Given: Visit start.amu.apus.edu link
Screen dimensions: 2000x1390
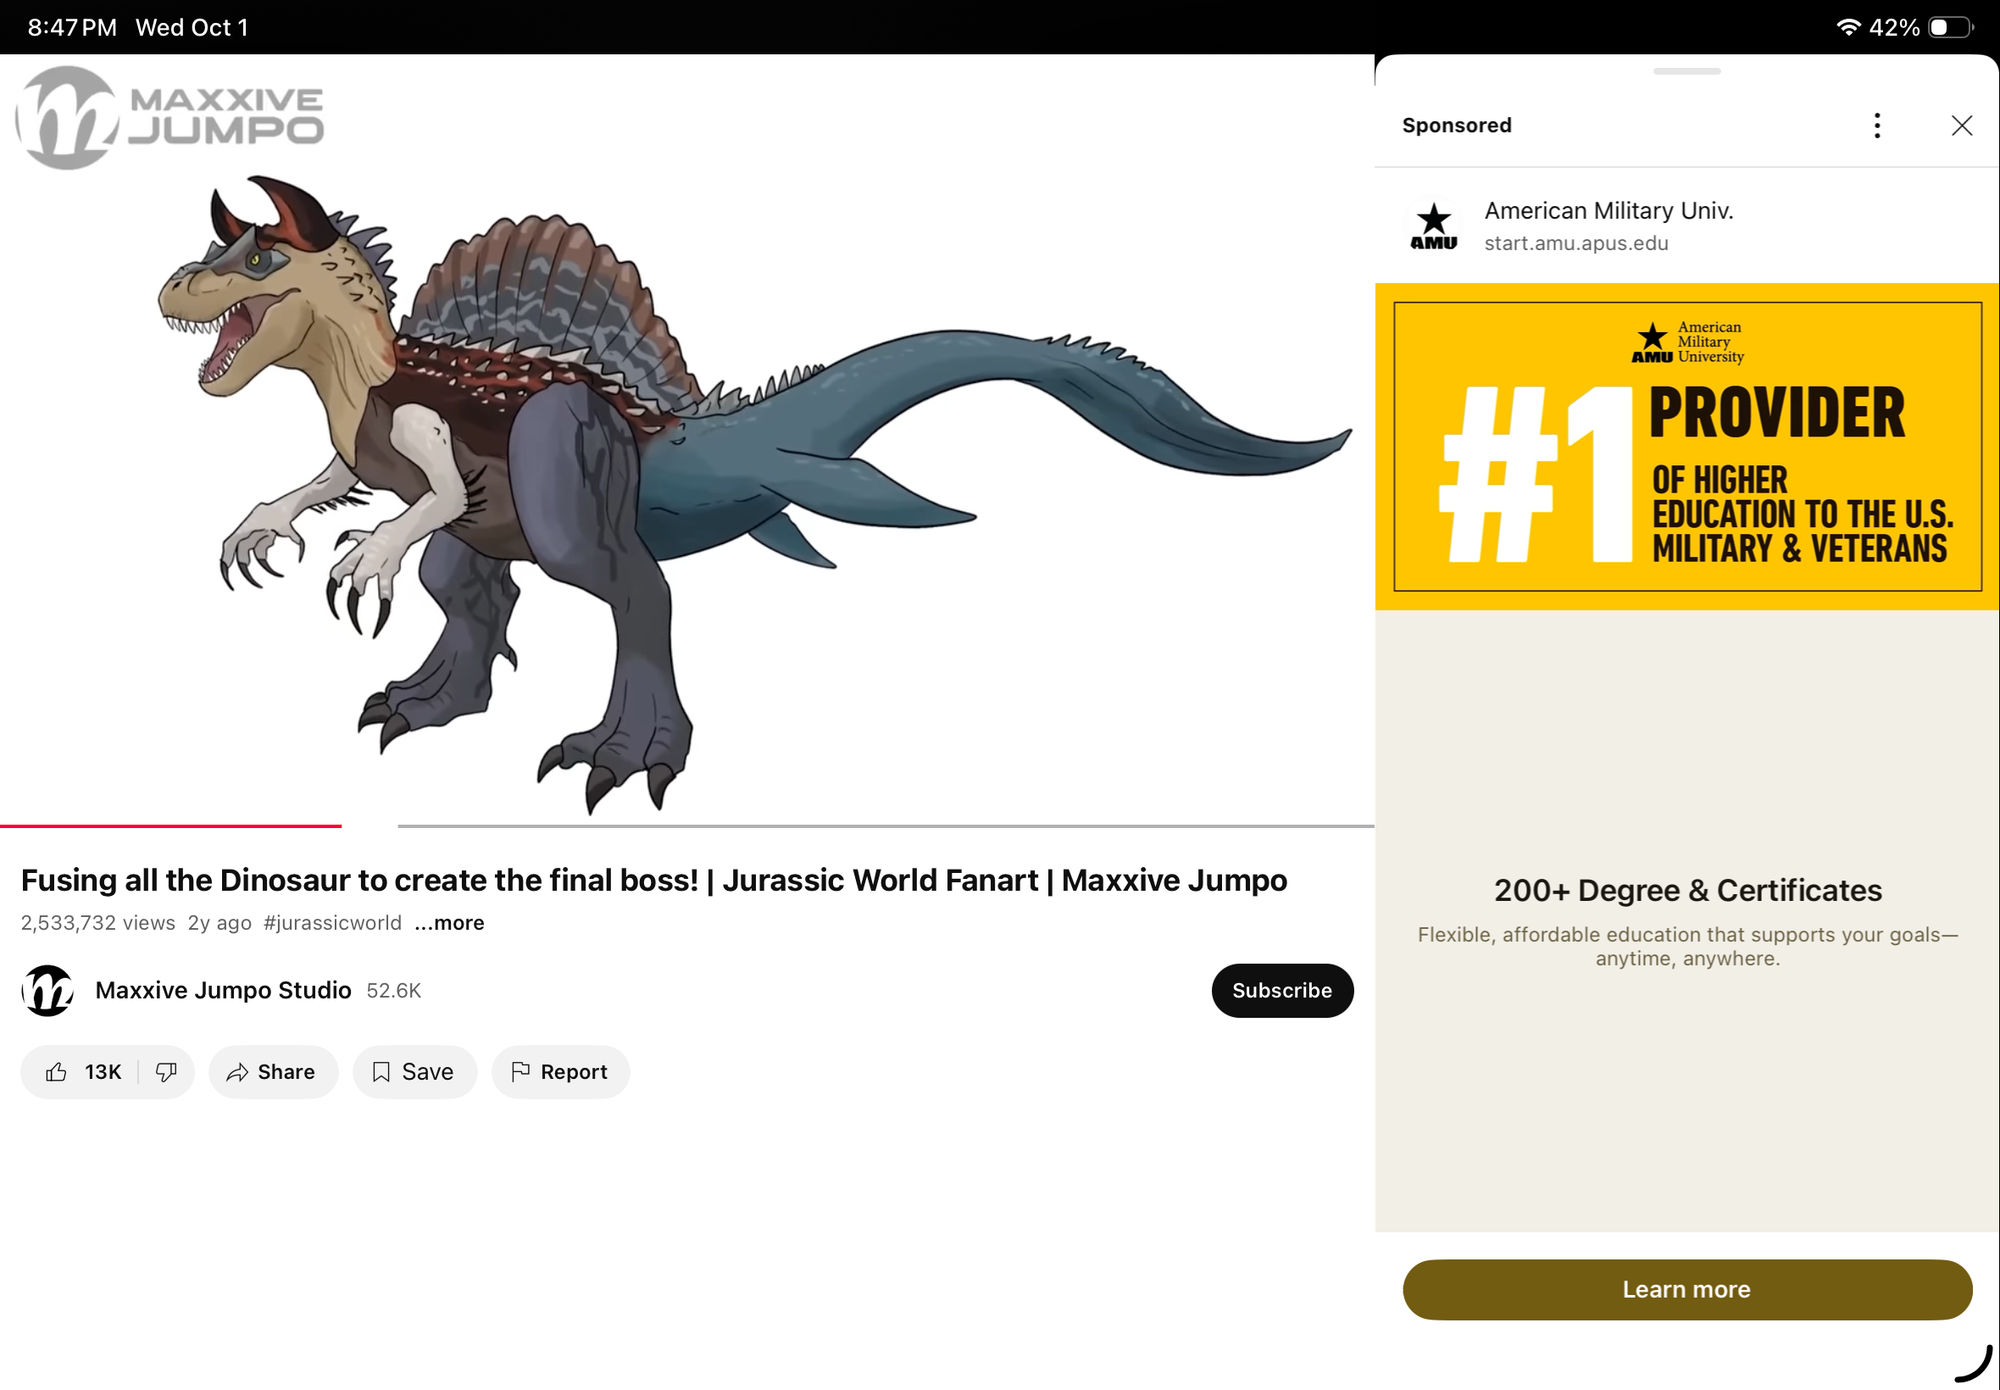Looking at the screenshot, I should [1575, 243].
